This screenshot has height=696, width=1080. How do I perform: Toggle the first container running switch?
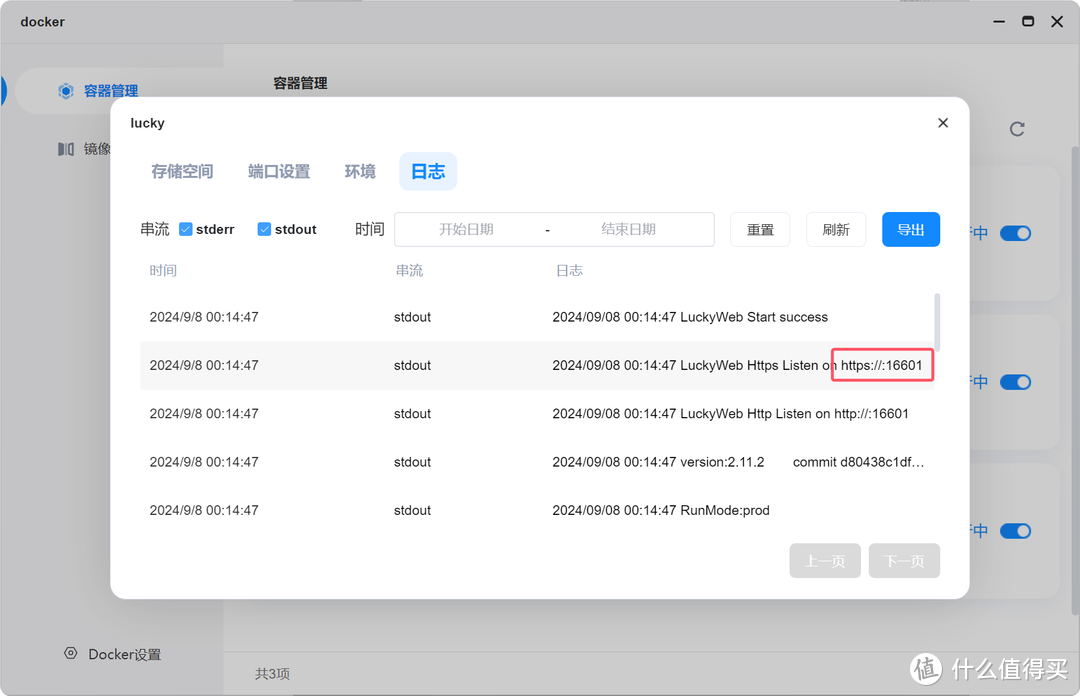click(x=1015, y=233)
